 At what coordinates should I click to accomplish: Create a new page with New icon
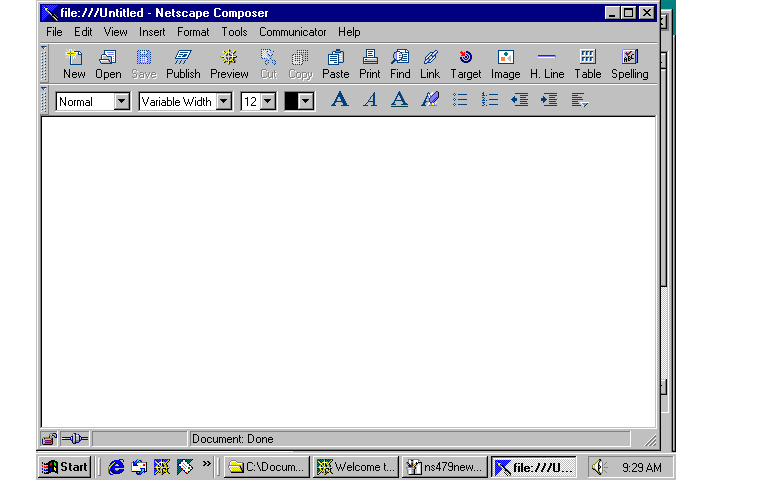click(x=74, y=64)
